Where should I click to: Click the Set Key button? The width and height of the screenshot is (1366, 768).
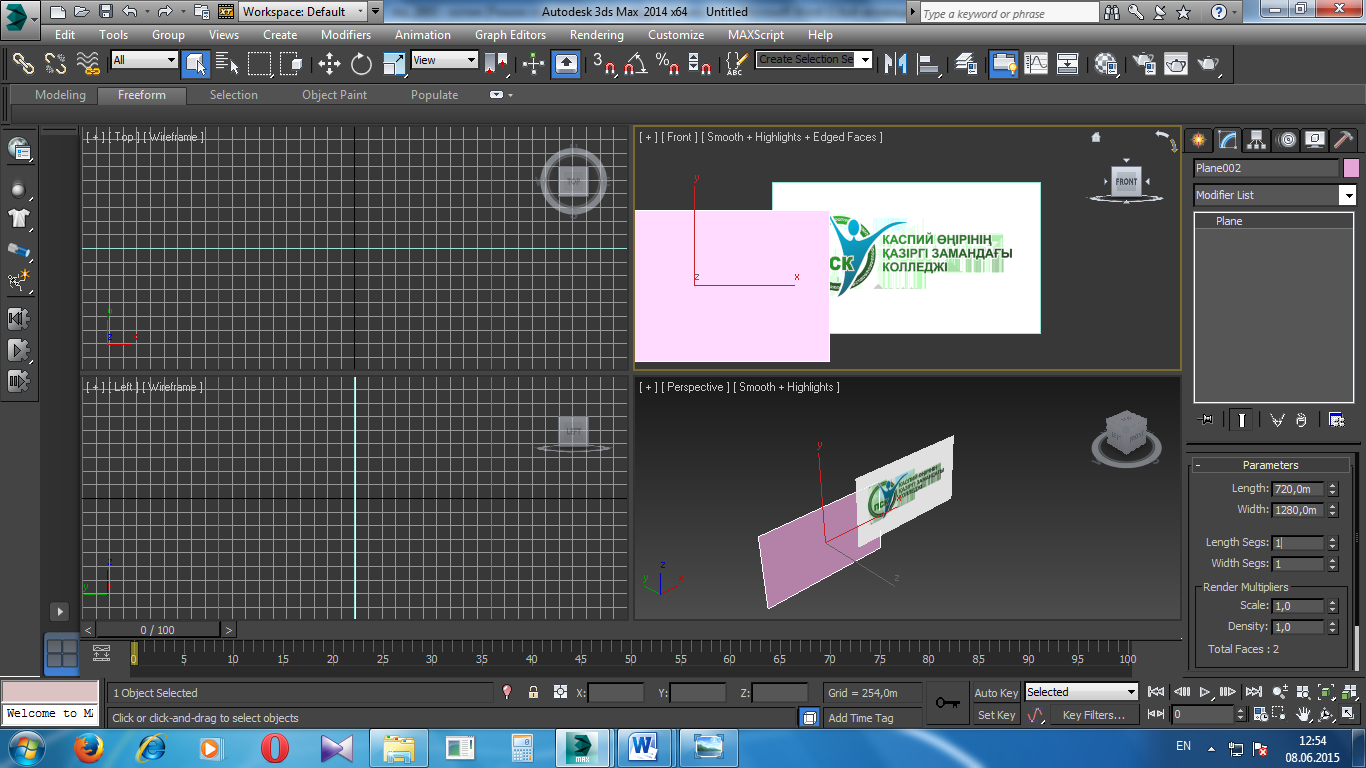(996, 715)
